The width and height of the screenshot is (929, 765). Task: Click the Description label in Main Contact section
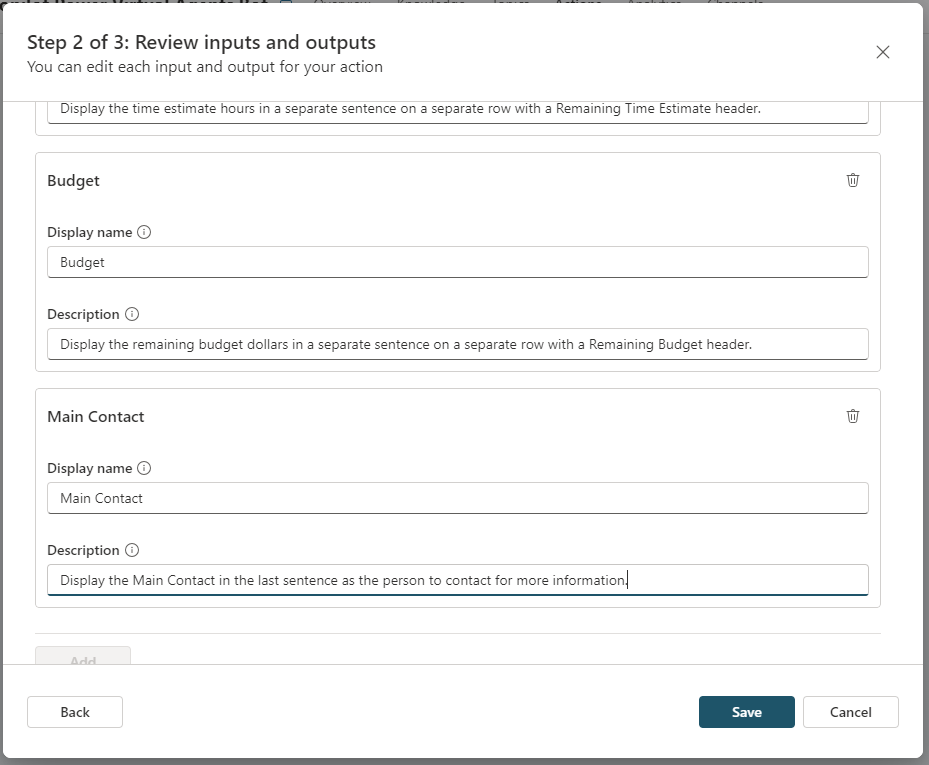[83, 550]
